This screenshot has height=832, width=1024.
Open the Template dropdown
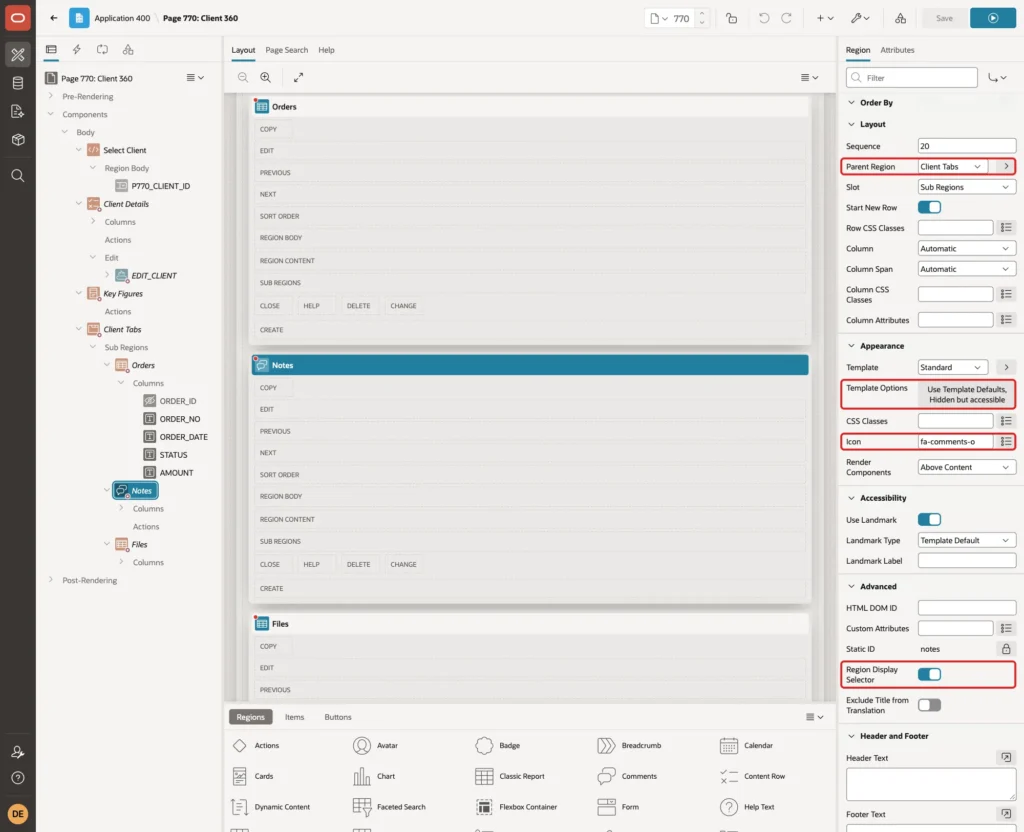point(952,367)
